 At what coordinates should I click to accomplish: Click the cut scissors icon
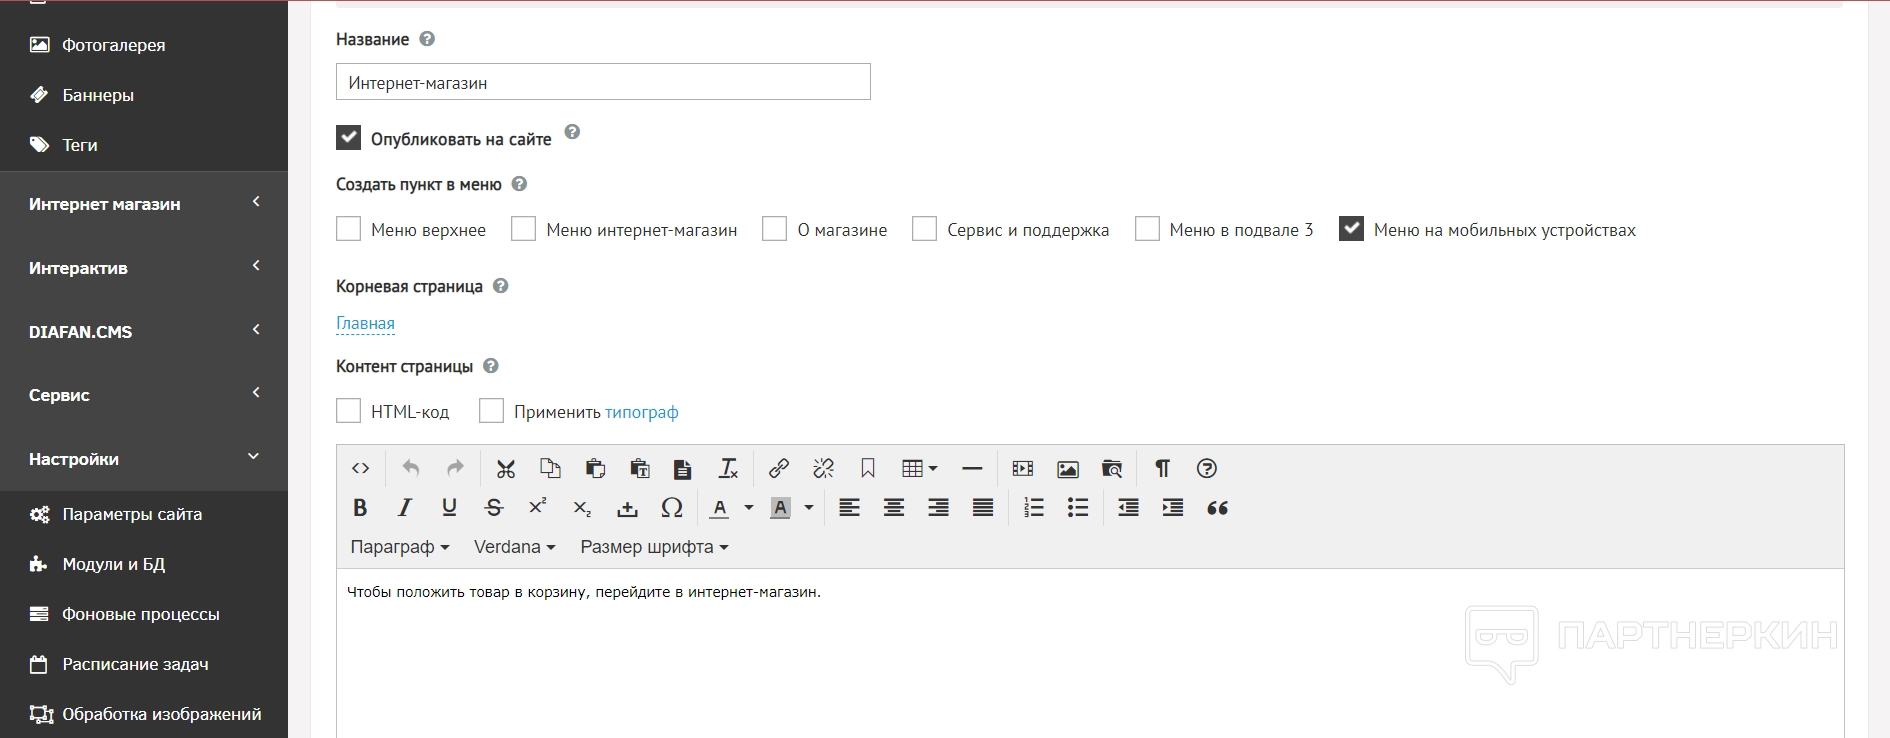(x=505, y=468)
